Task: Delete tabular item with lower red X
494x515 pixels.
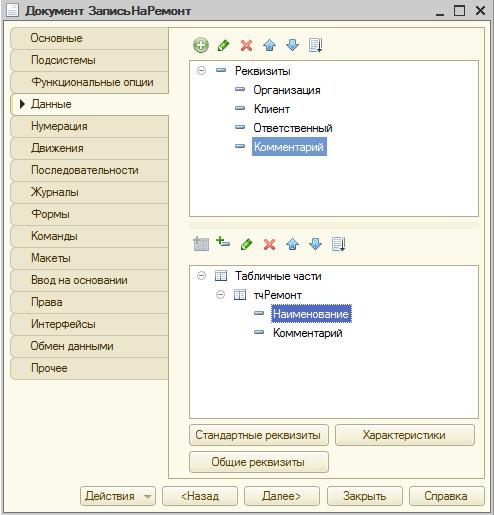Action: pos(269,244)
